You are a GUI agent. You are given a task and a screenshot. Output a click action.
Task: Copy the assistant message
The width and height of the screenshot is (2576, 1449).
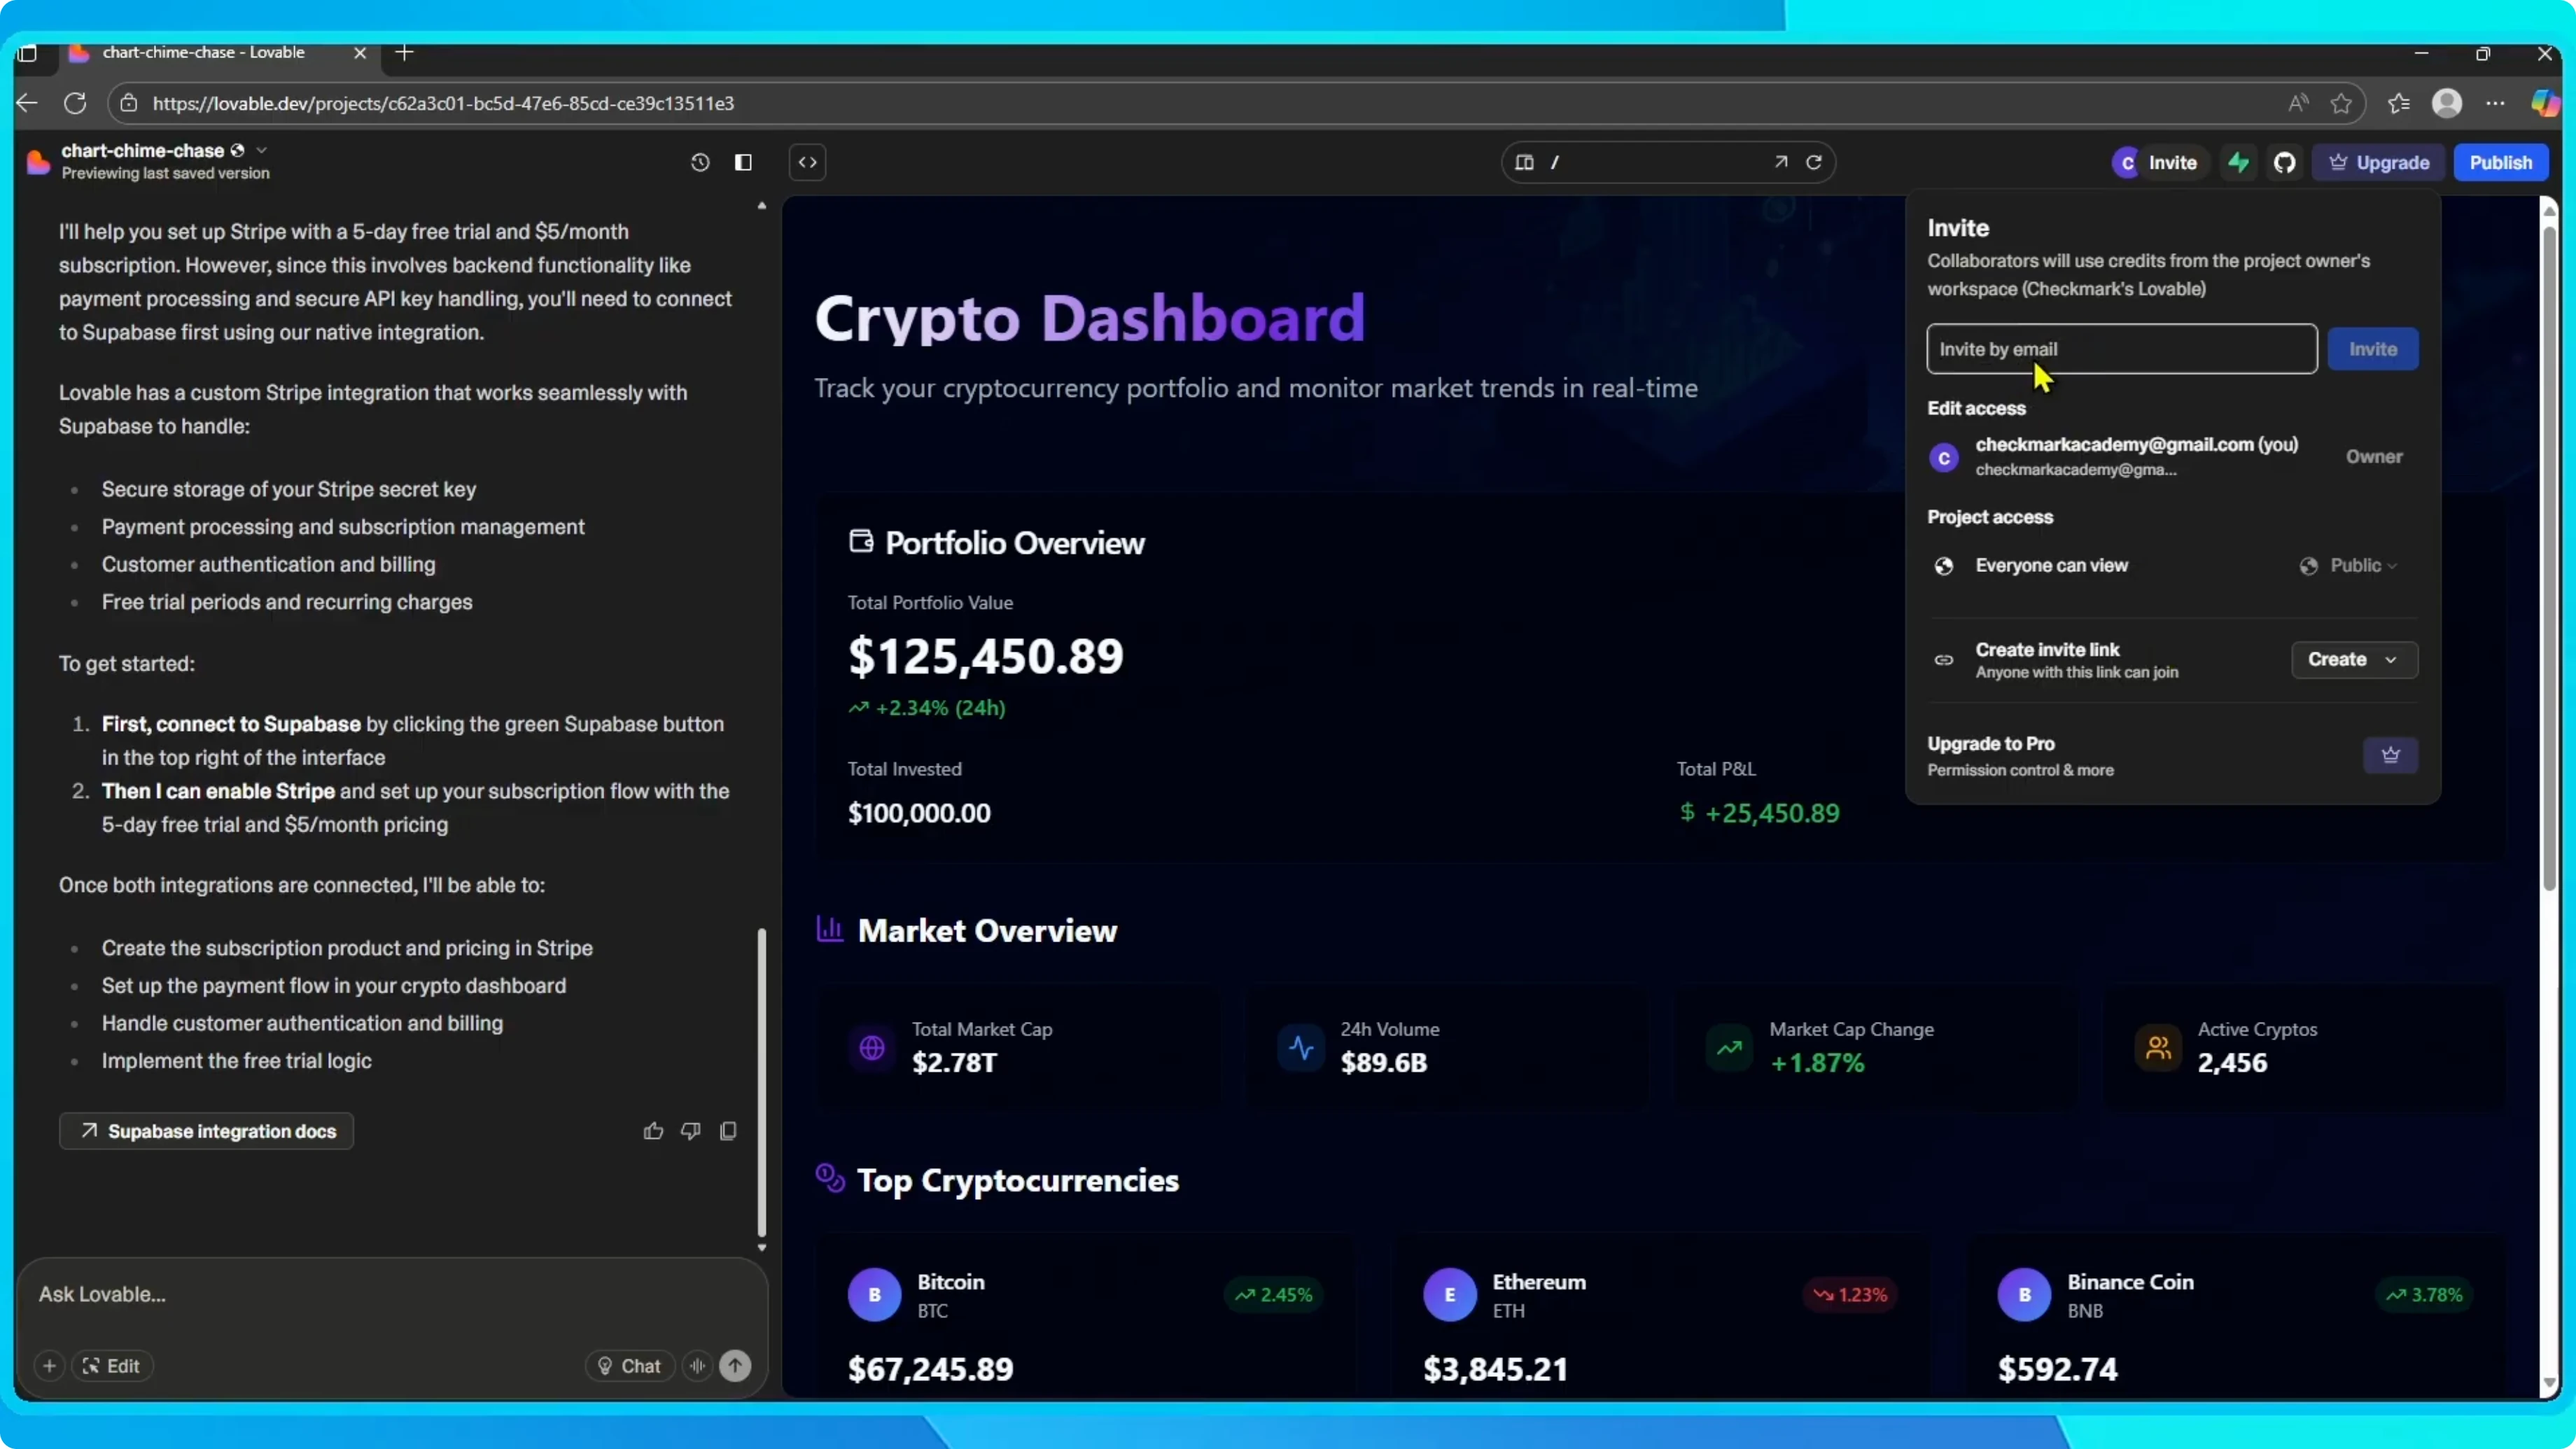click(x=728, y=1131)
